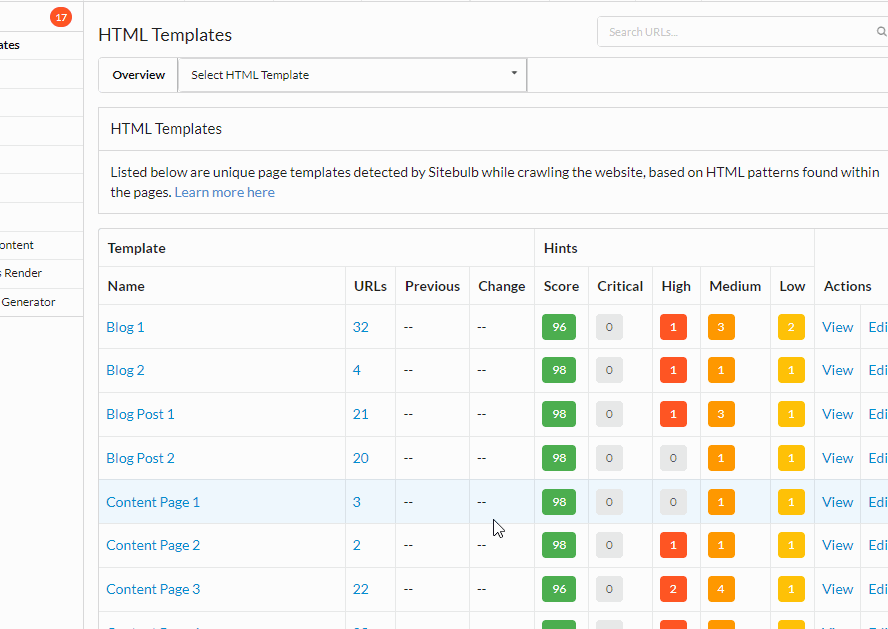888x629 pixels.
Task: Click the Change column header
Action: point(502,286)
